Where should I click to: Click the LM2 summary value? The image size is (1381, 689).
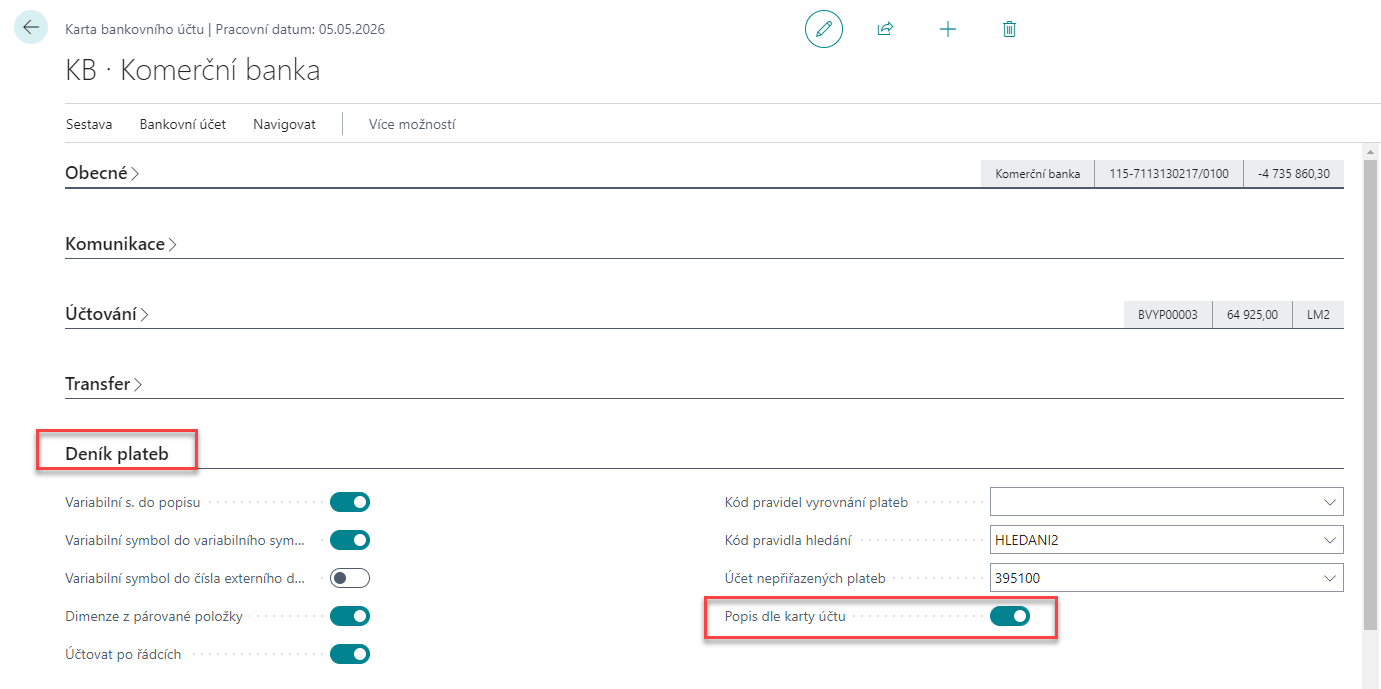click(x=1318, y=314)
